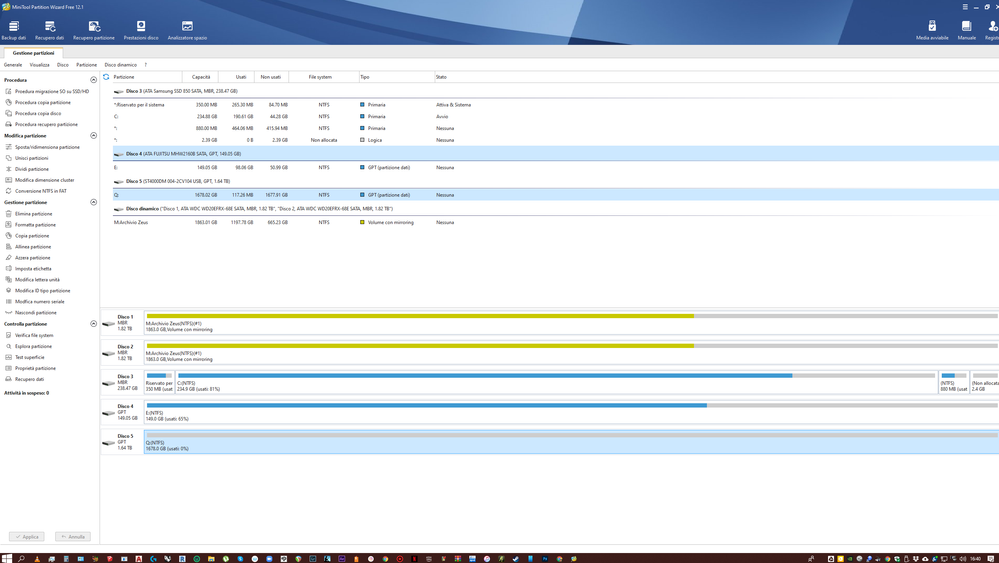Viewport: 999px width, 563px height.
Task: Open the Backup dati tool
Action: [x=13, y=30]
